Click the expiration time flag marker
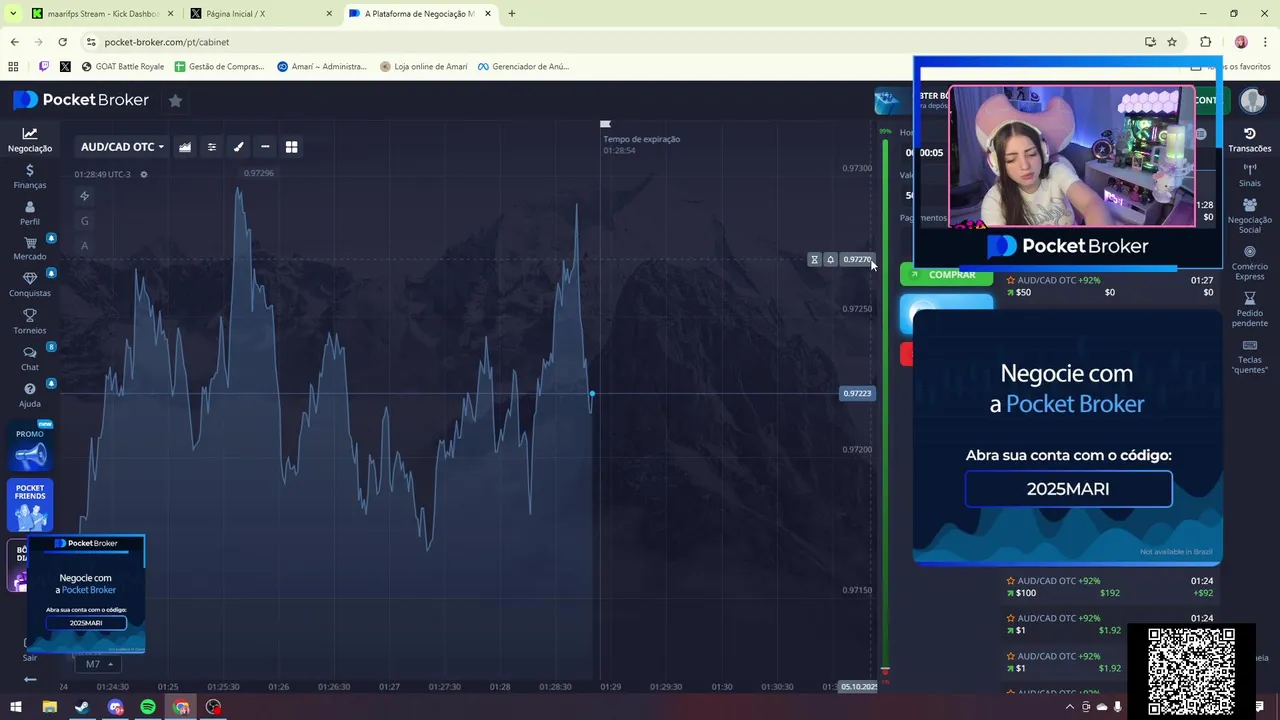1280x720 pixels. (605, 124)
